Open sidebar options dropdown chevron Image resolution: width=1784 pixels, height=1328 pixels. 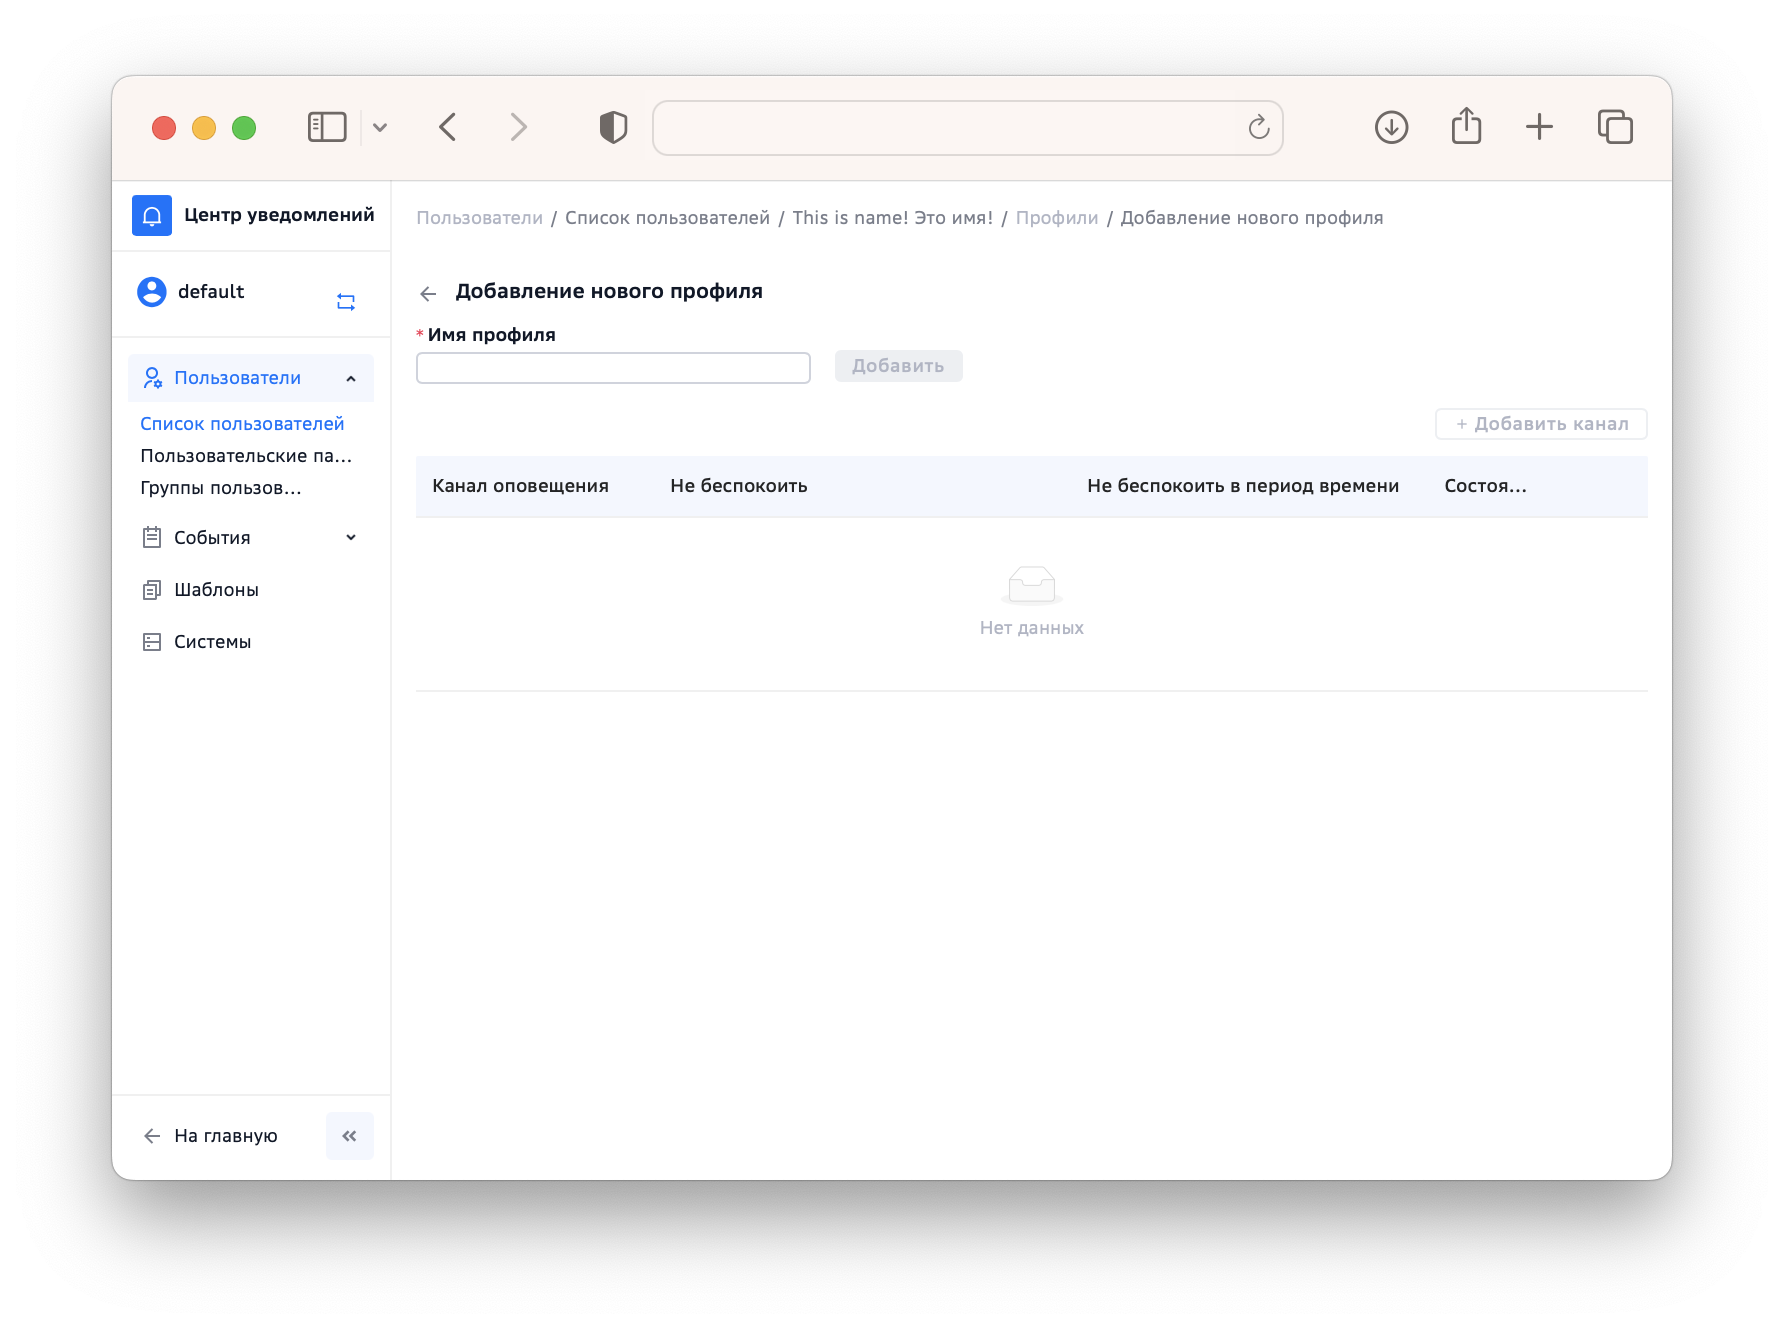tap(380, 127)
